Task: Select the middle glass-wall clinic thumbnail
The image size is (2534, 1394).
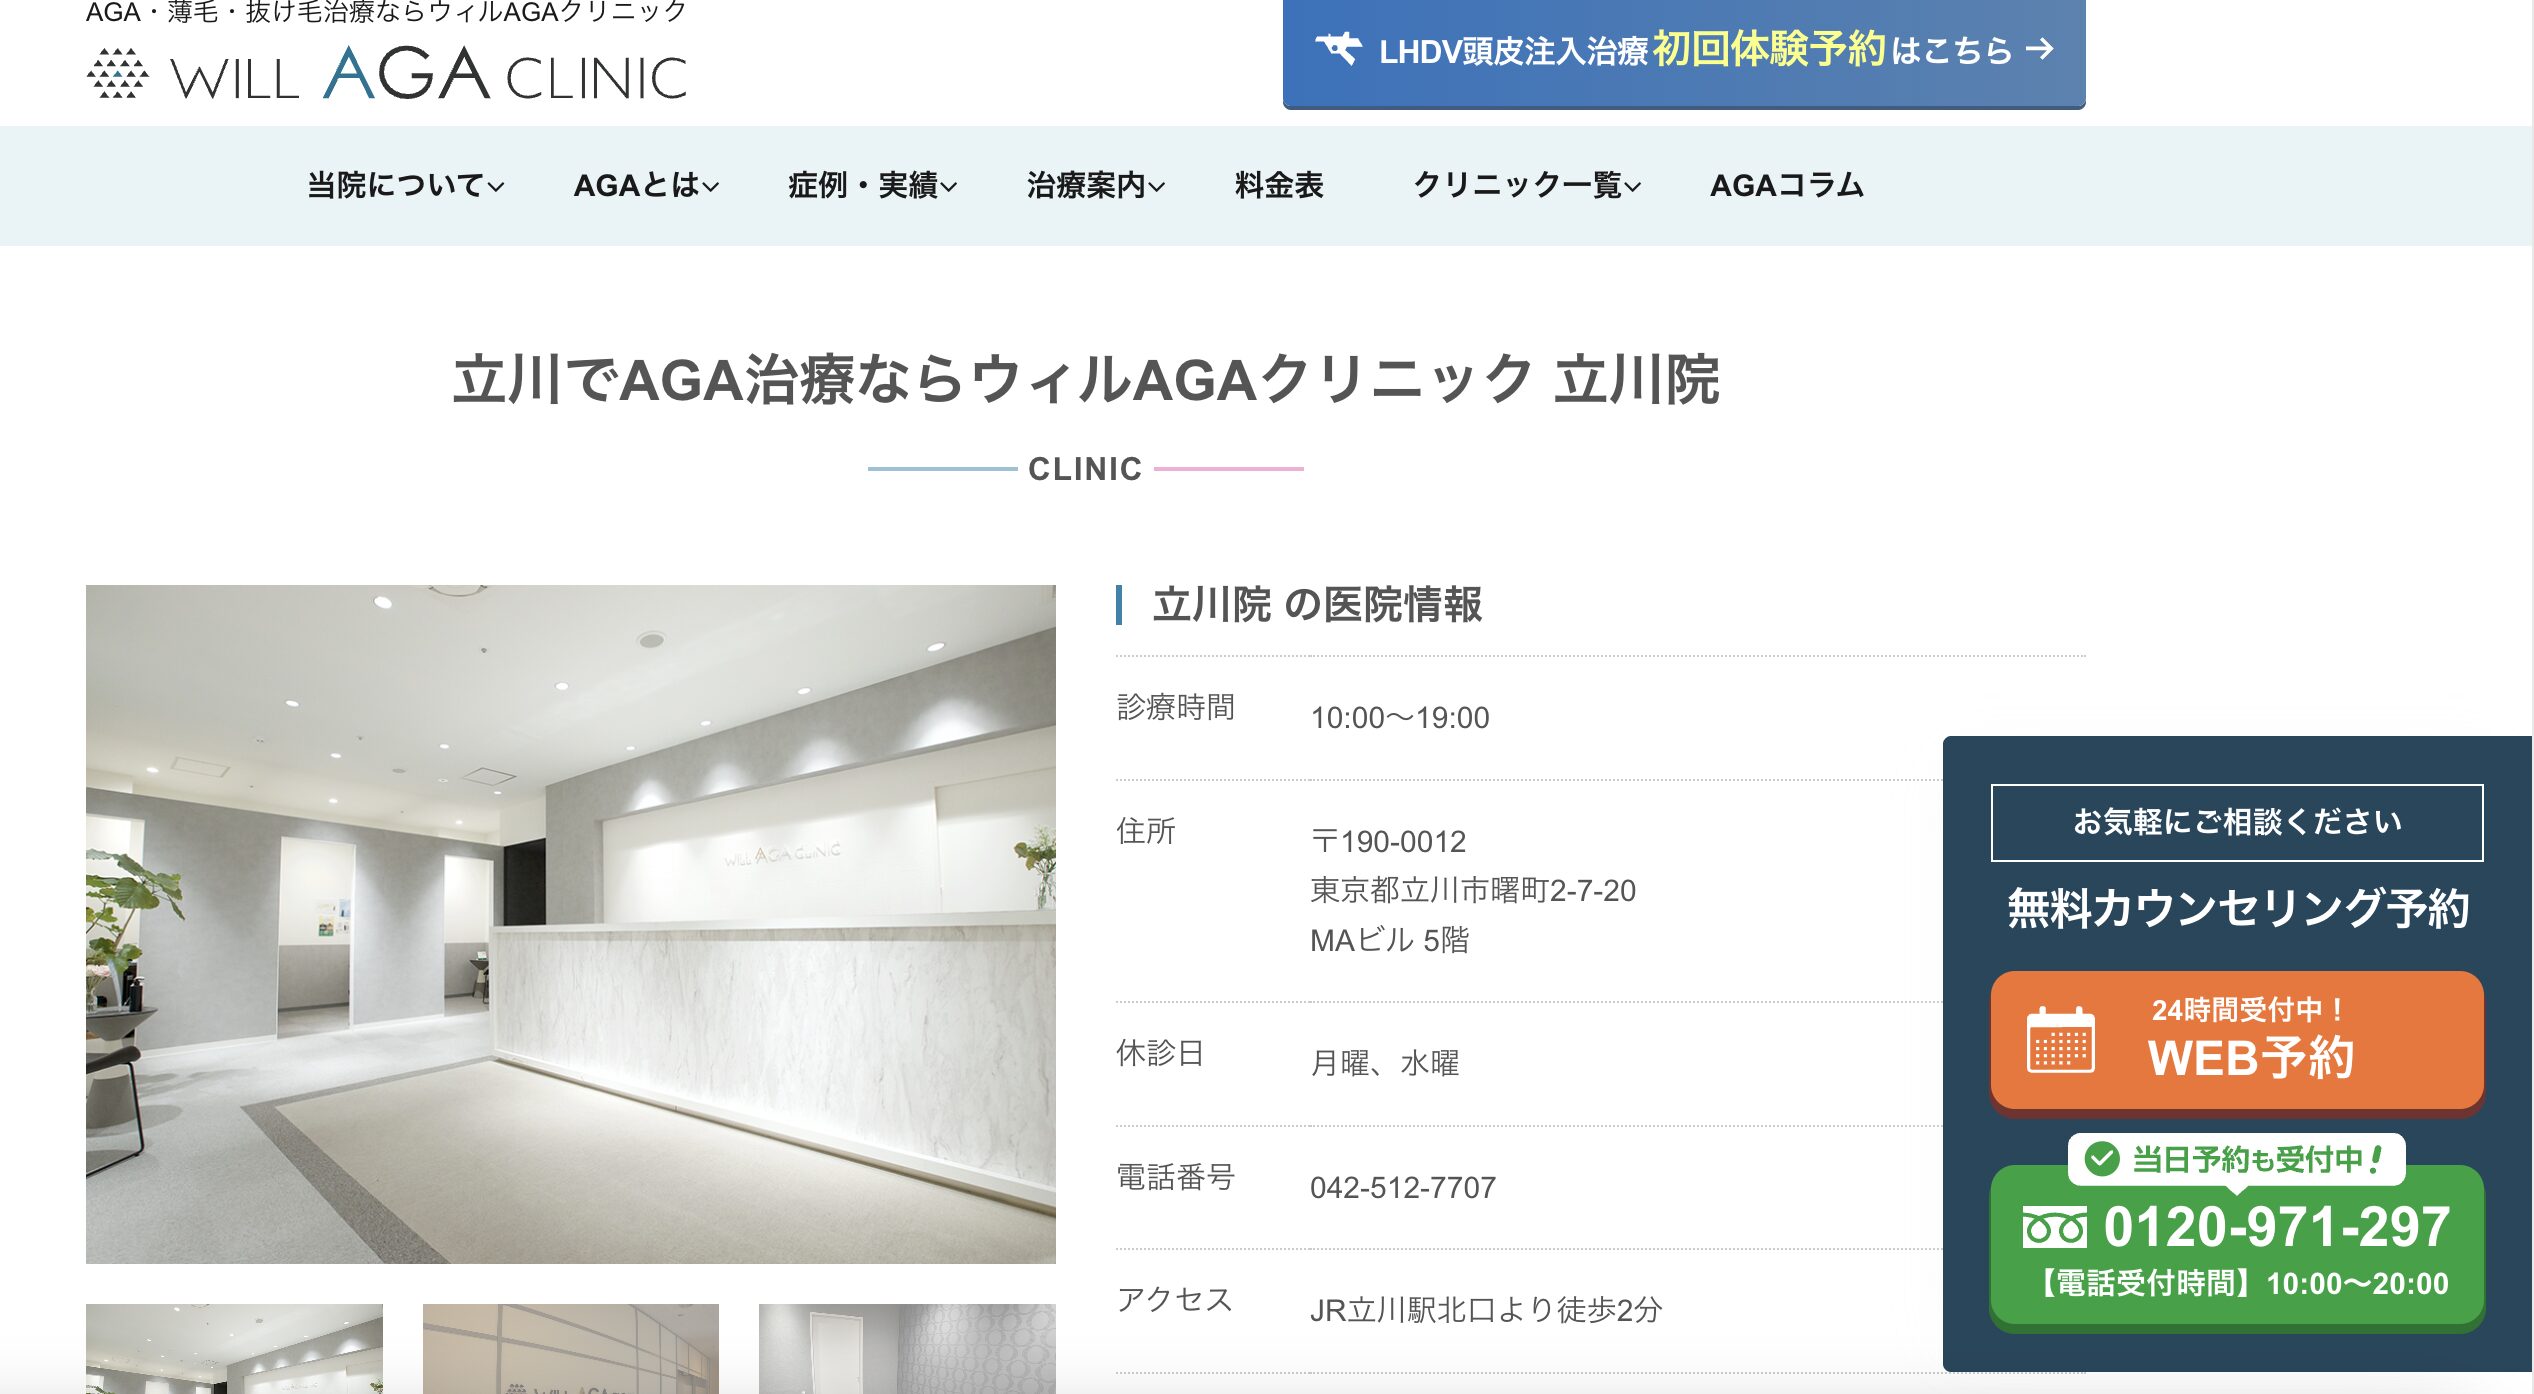Action: coord(570,1348)
